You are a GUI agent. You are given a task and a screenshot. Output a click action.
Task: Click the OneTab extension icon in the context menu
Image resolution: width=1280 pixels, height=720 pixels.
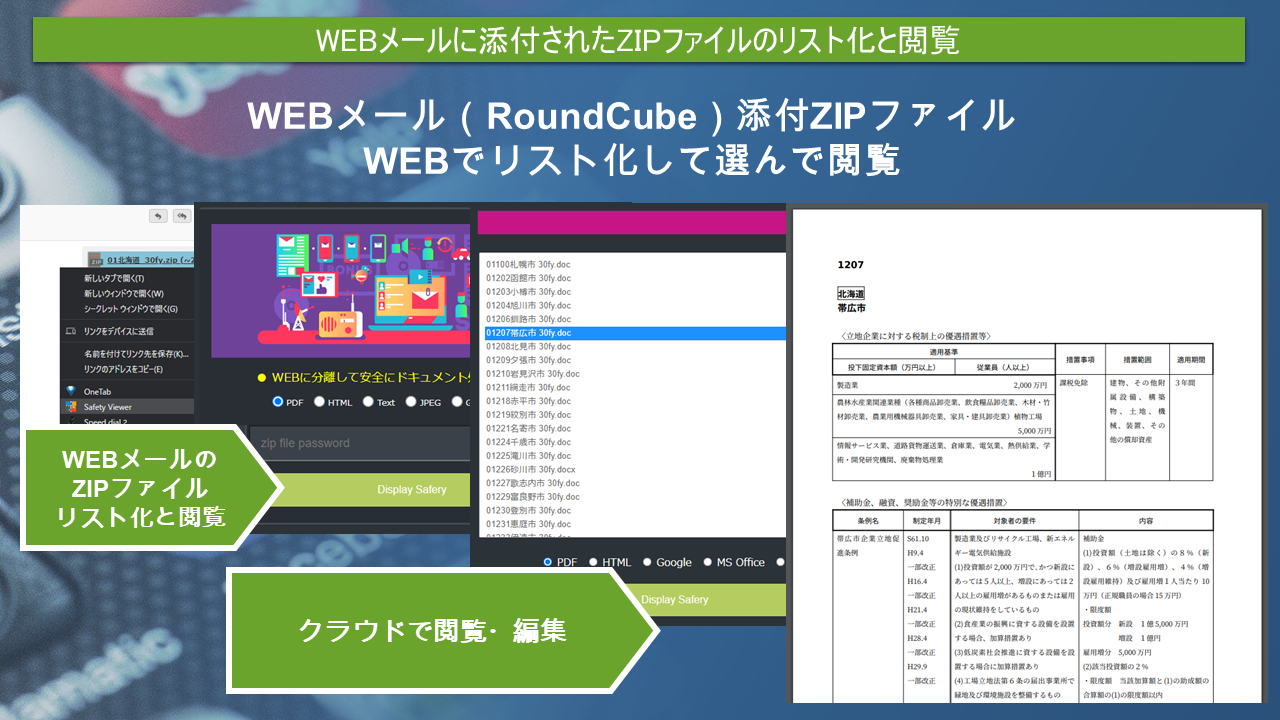[x=71, y=391]
